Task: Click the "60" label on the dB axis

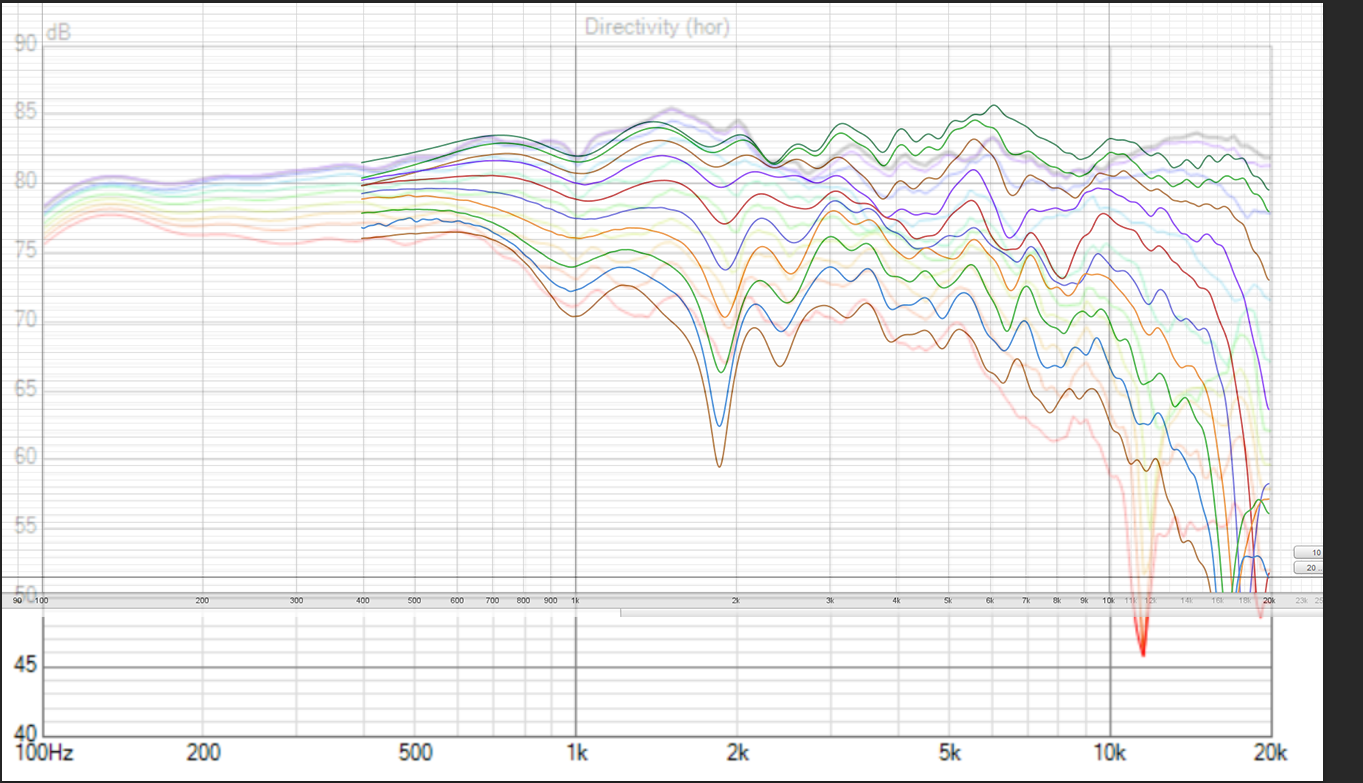Action: pyautogui.click(x=26, y=458)
